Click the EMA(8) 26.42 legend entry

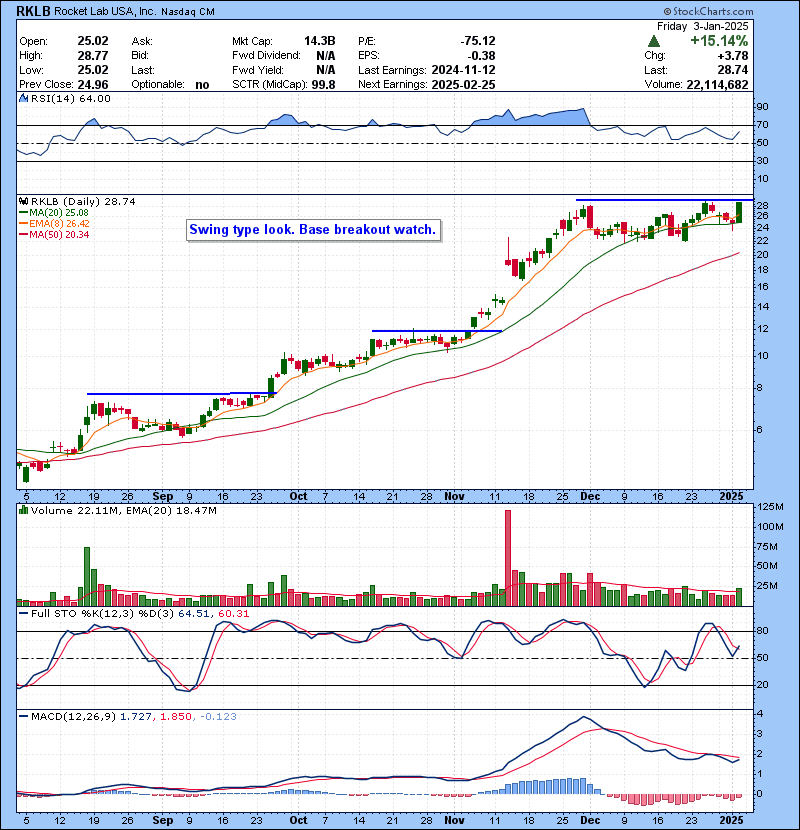(x=54, y=223)
